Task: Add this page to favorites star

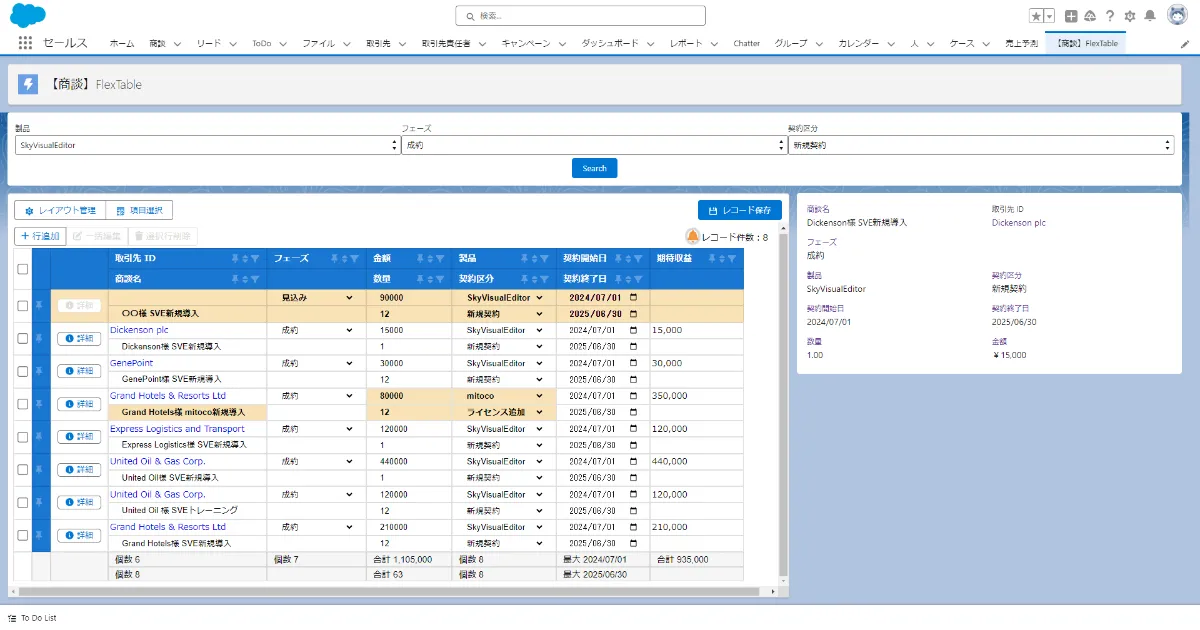Action: 1037,16
